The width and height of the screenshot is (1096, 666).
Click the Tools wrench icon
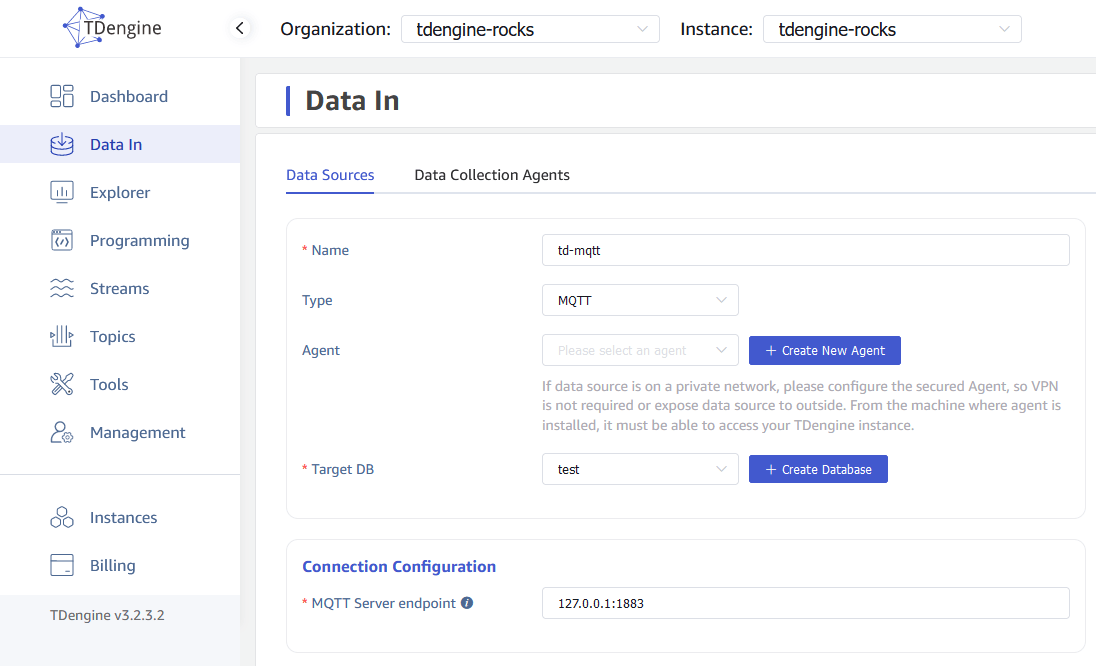coord(62,384)
